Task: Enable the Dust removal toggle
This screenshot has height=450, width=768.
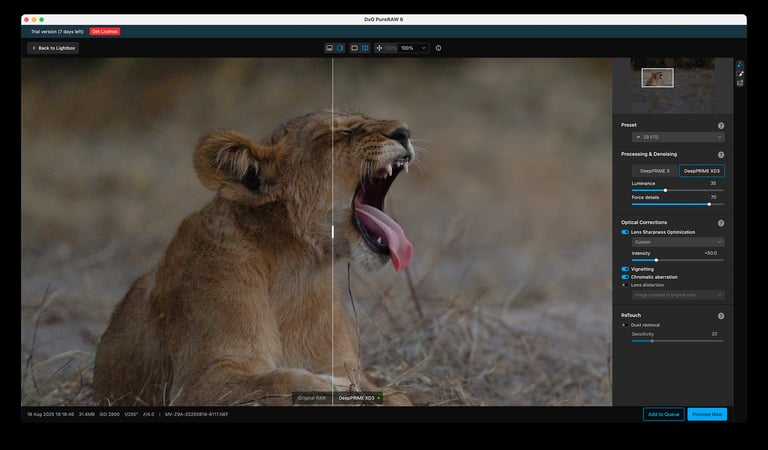Action: pyautogui.click(x=625, y=325)
